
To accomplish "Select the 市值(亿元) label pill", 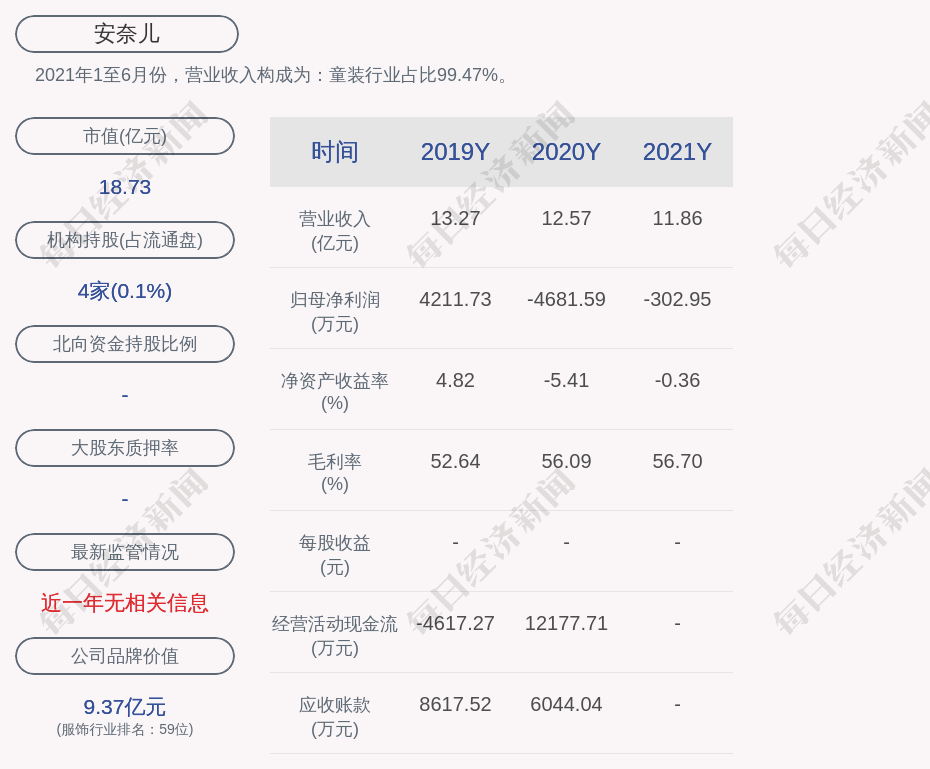I will [125, 136].
